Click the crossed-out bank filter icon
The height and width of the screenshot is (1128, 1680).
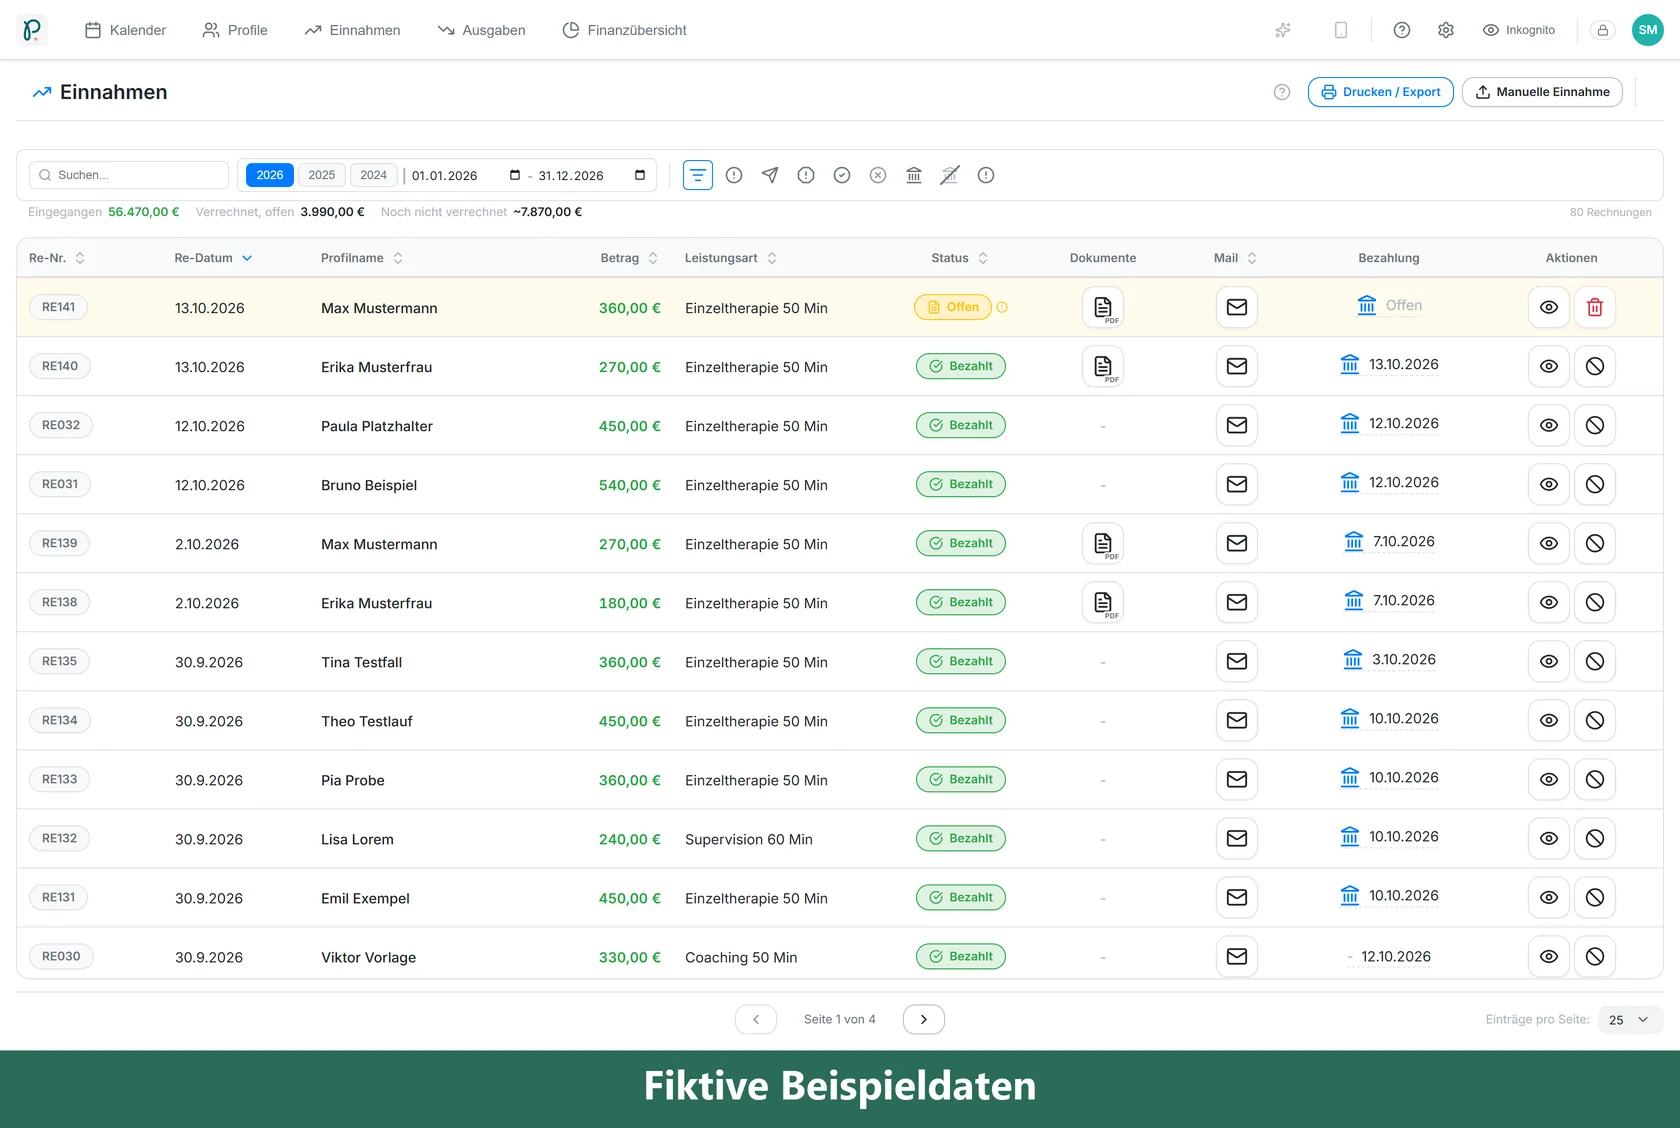tap(950, 175)
